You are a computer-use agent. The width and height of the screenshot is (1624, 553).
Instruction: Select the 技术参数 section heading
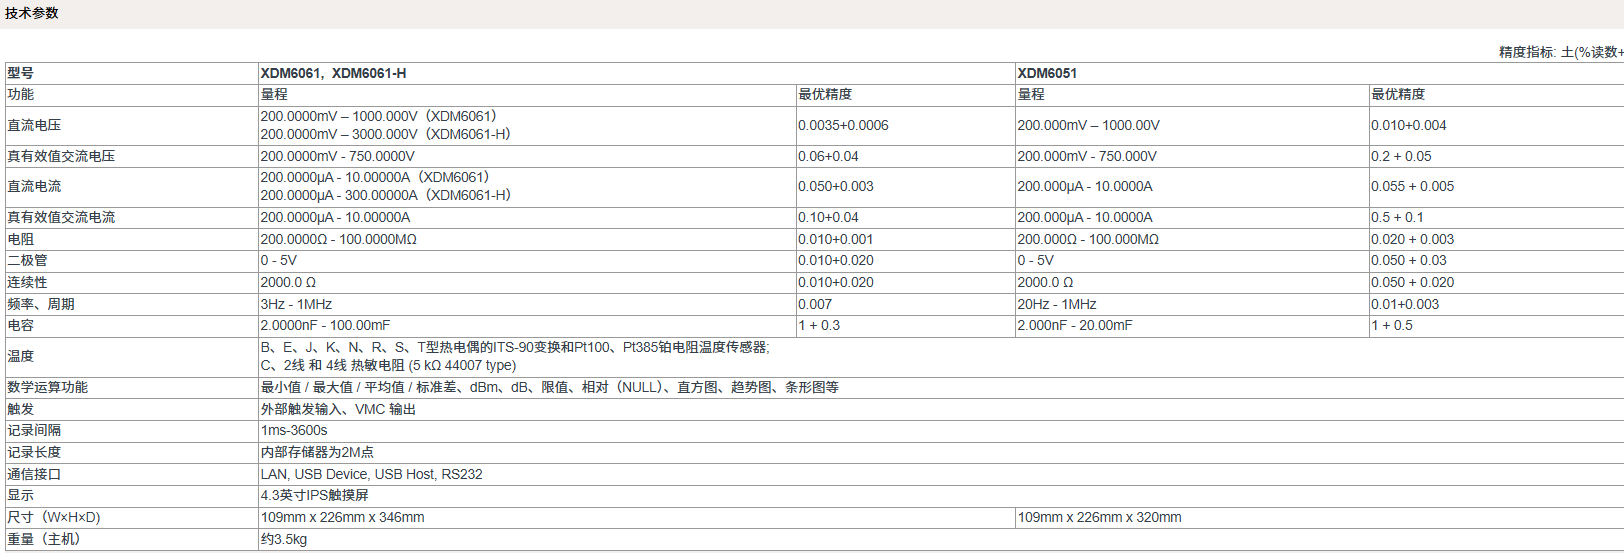point(32,13)
